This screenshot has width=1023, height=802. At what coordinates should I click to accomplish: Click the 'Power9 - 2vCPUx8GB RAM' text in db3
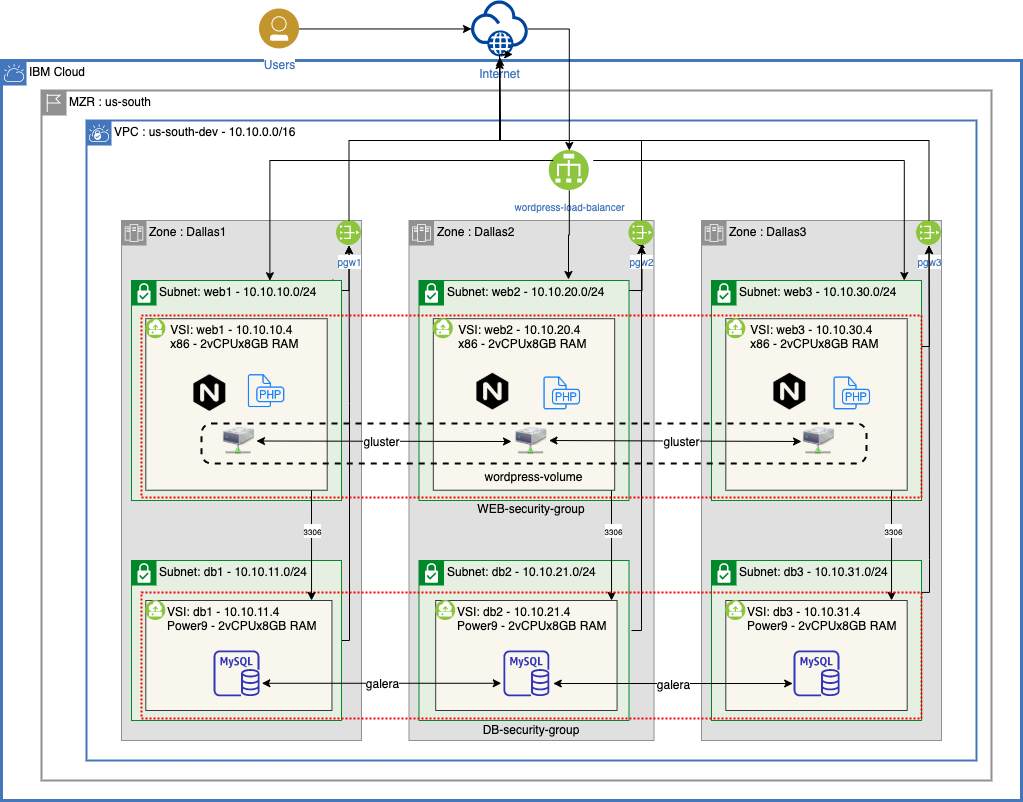pos(821,626)
